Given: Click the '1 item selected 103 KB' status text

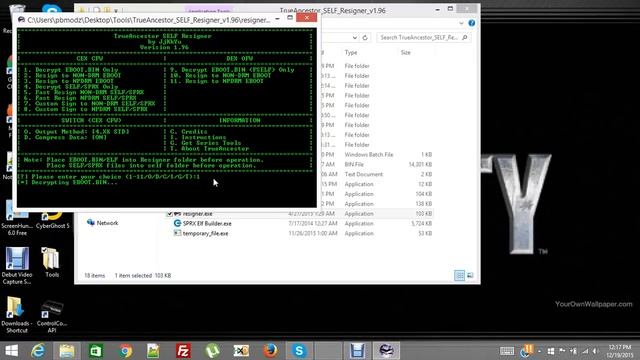Looking at the screenshot, I should [x=143, y=276].
